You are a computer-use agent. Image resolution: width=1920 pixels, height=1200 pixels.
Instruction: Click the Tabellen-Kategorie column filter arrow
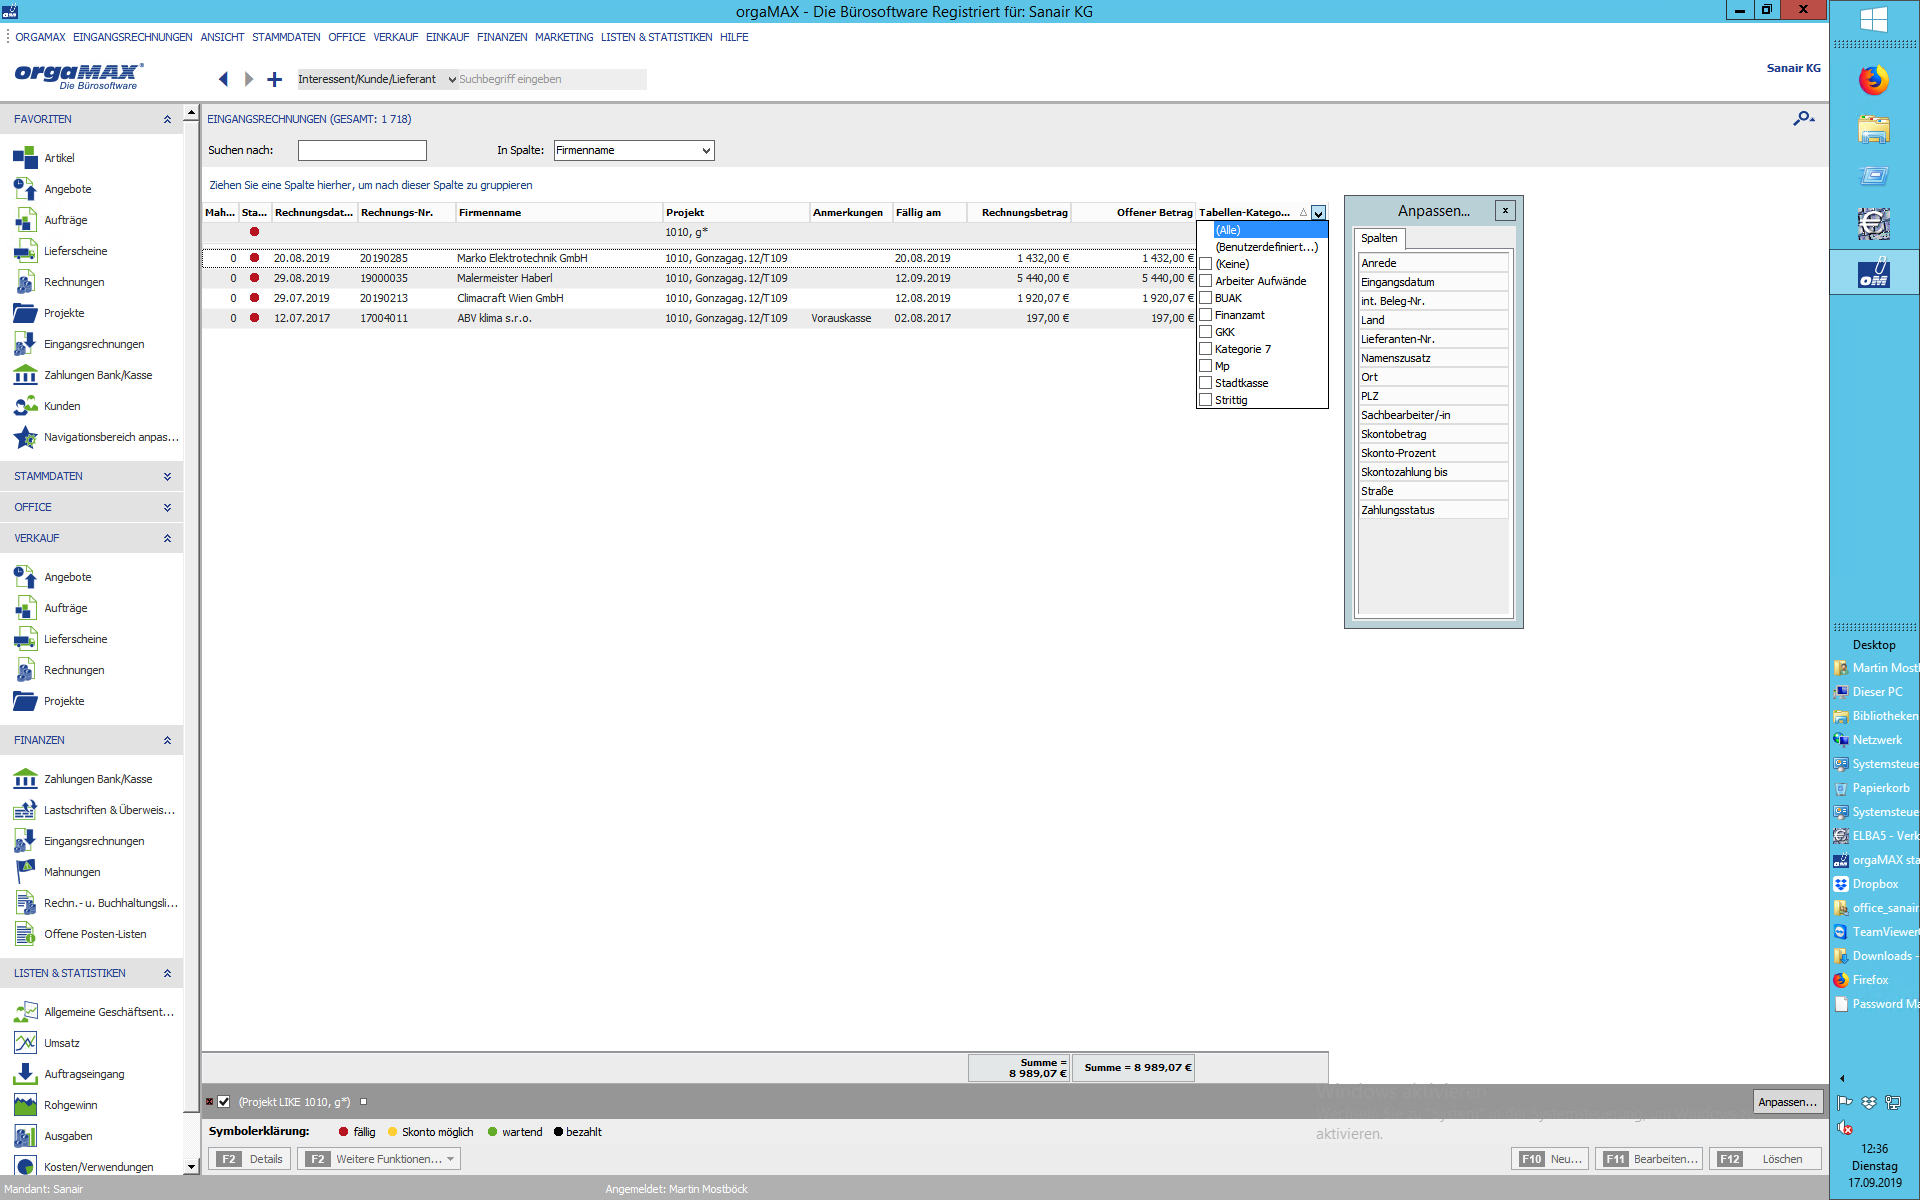click(x=1319, y=213)
